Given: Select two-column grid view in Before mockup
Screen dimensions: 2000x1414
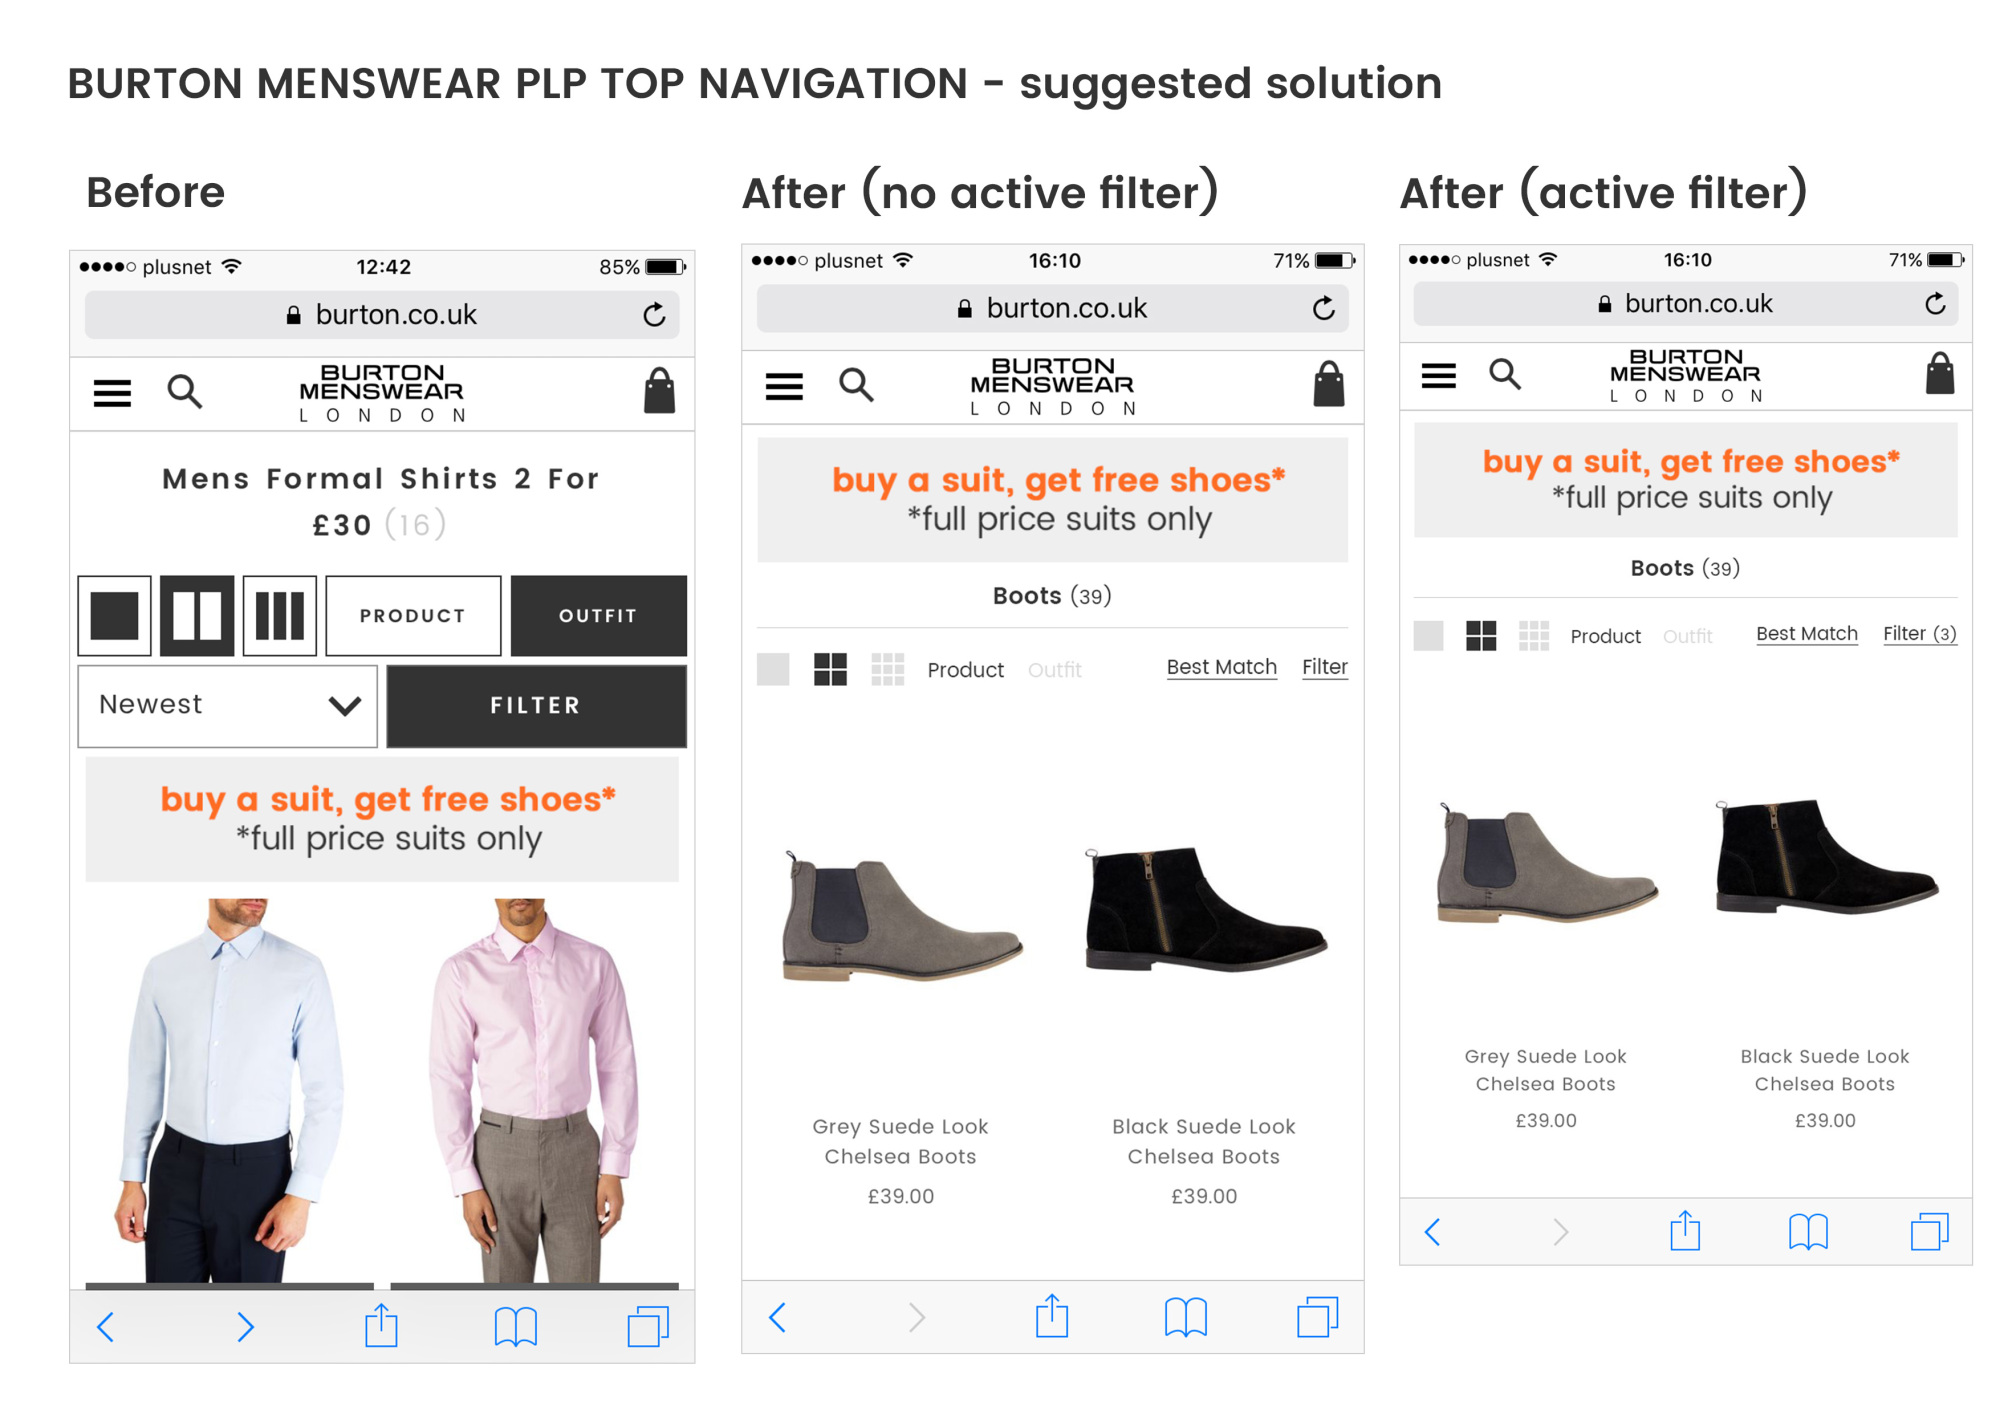Looking at the screenshot, I should pos(197,615).
